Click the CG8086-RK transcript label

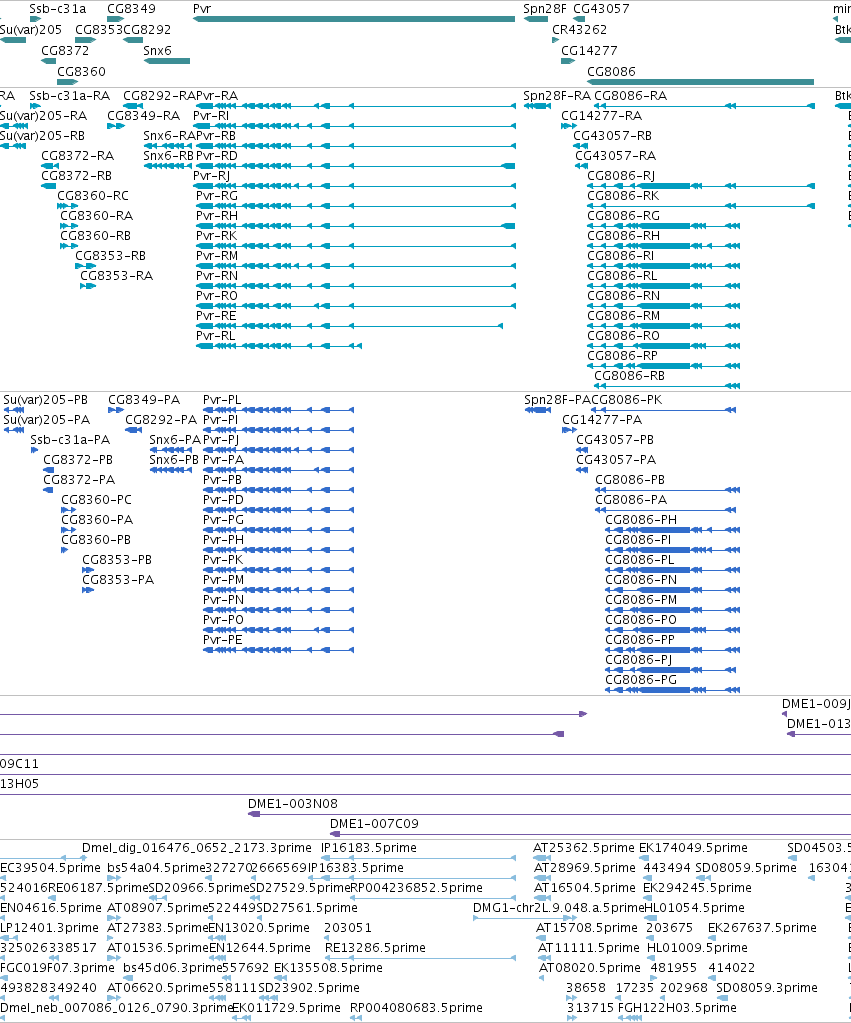pos(623,196)
